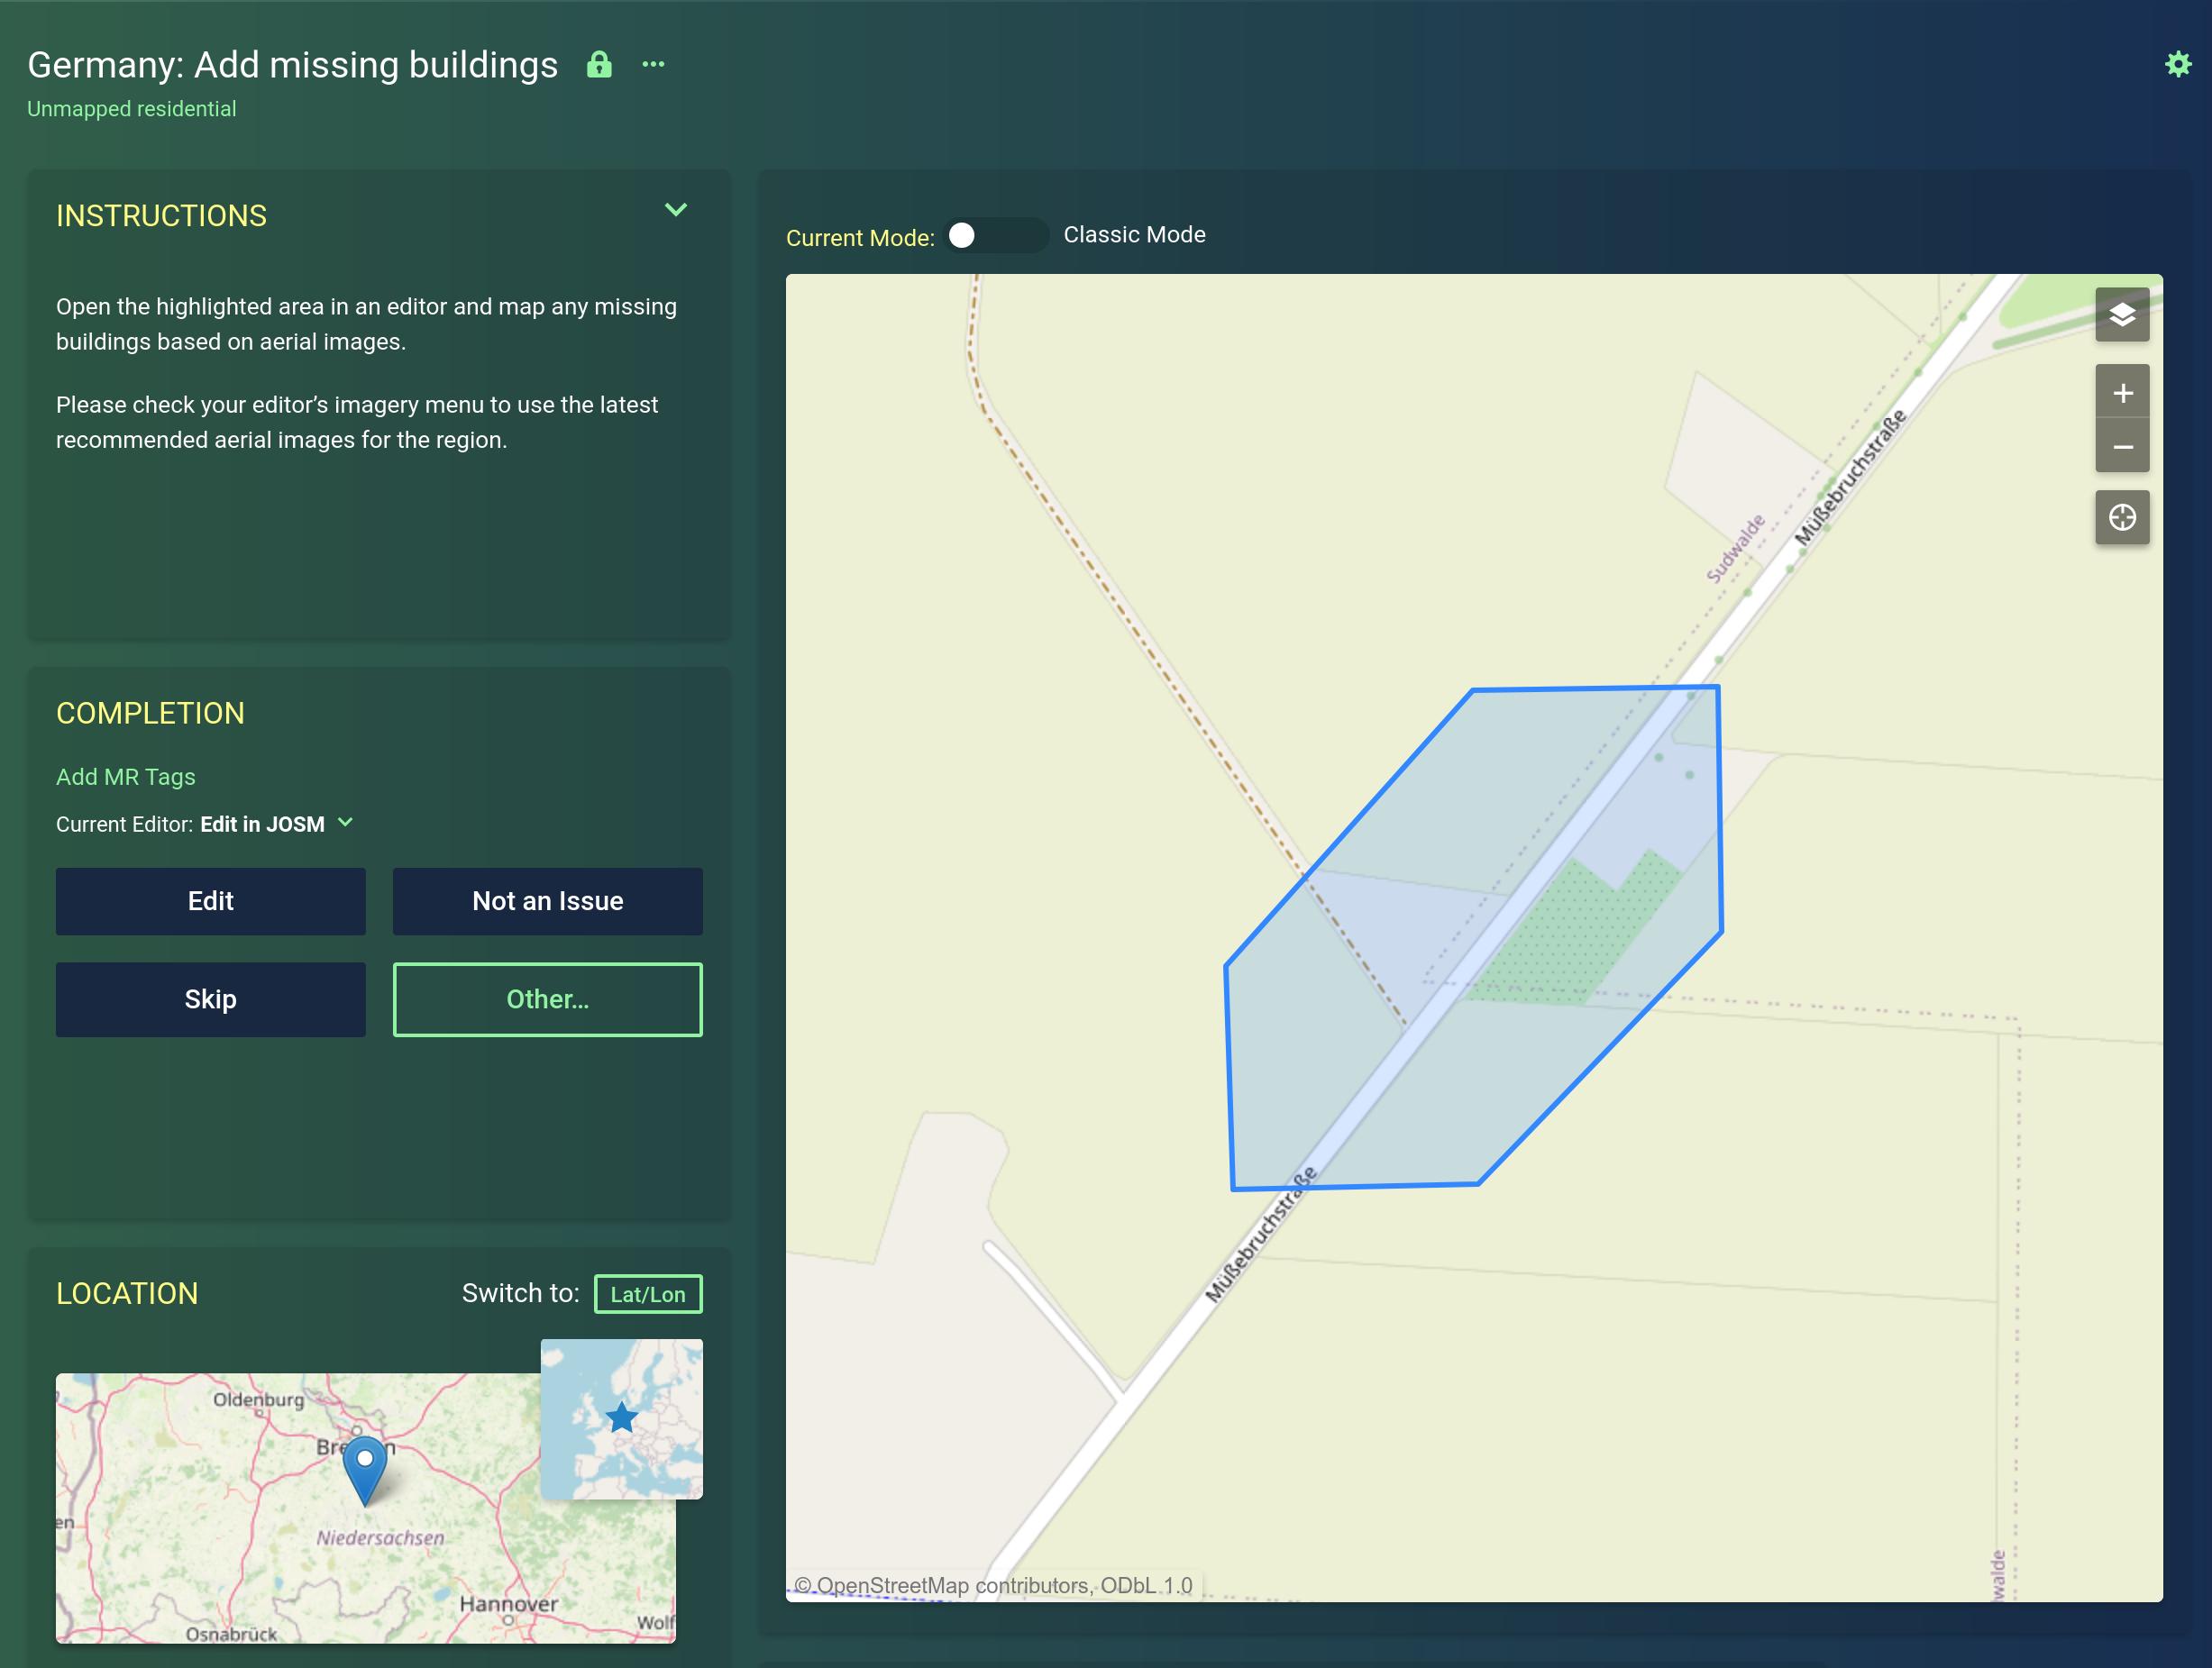Click the Unmapped residential challenge link

click(x=131, y=109)
